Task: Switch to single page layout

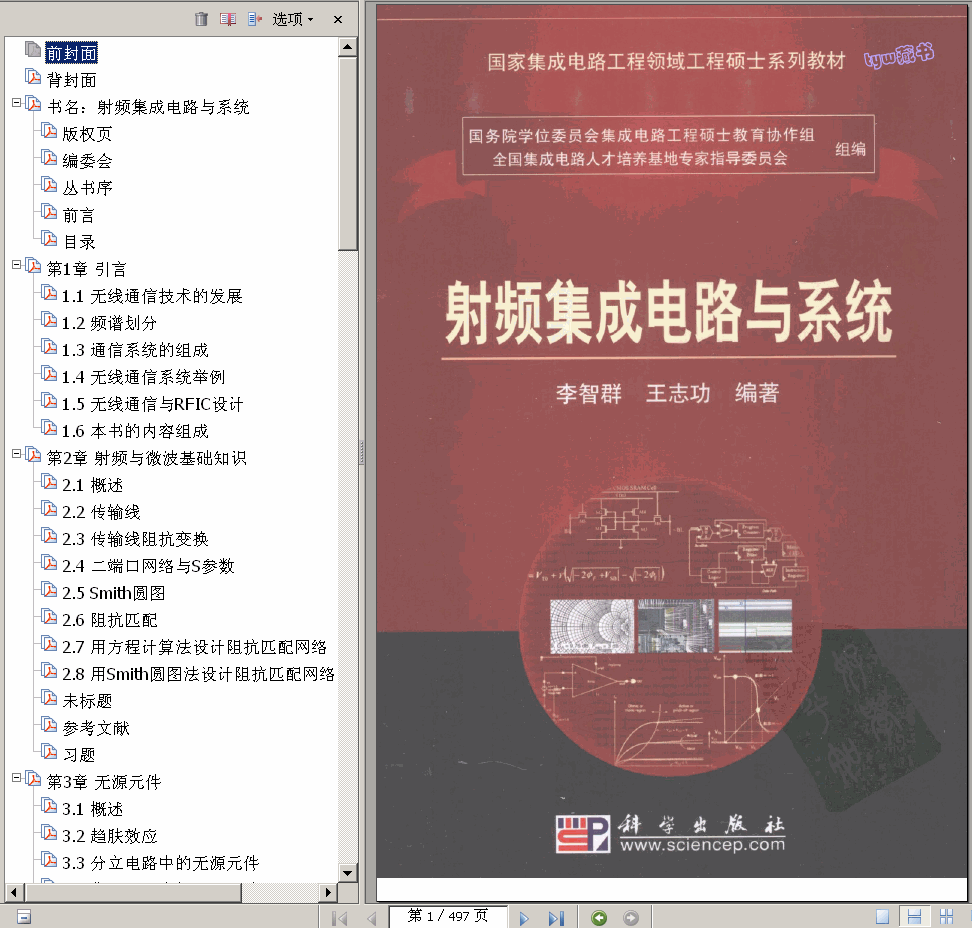Action: [x=882, y=917]
